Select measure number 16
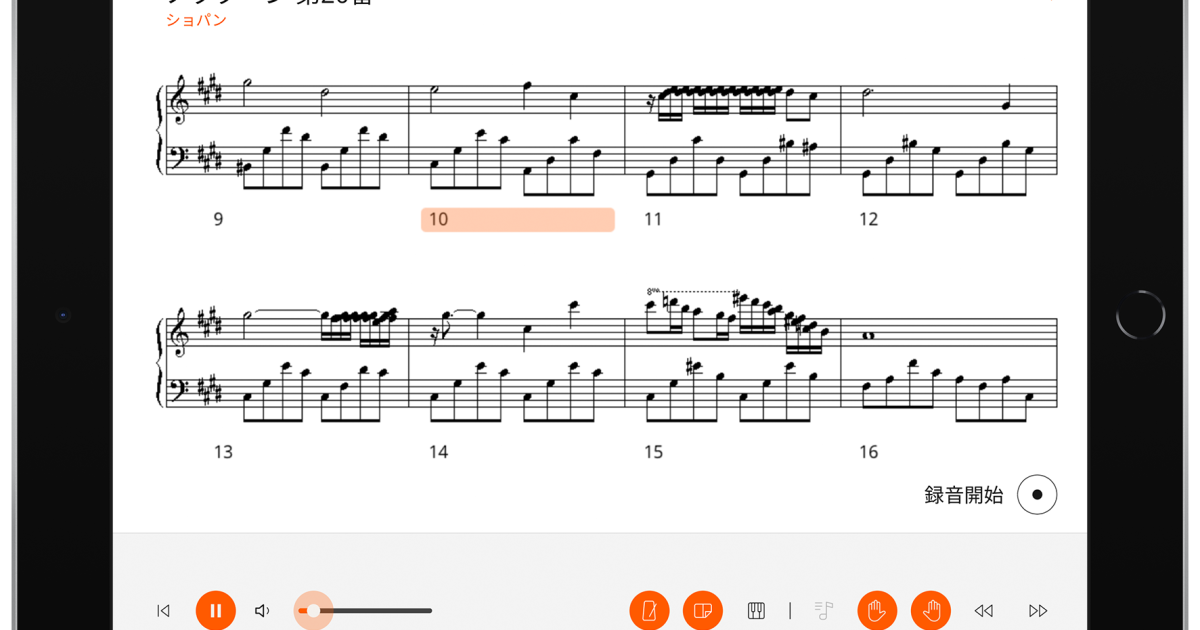This screenshot has height=630, width=1200. 868,452
